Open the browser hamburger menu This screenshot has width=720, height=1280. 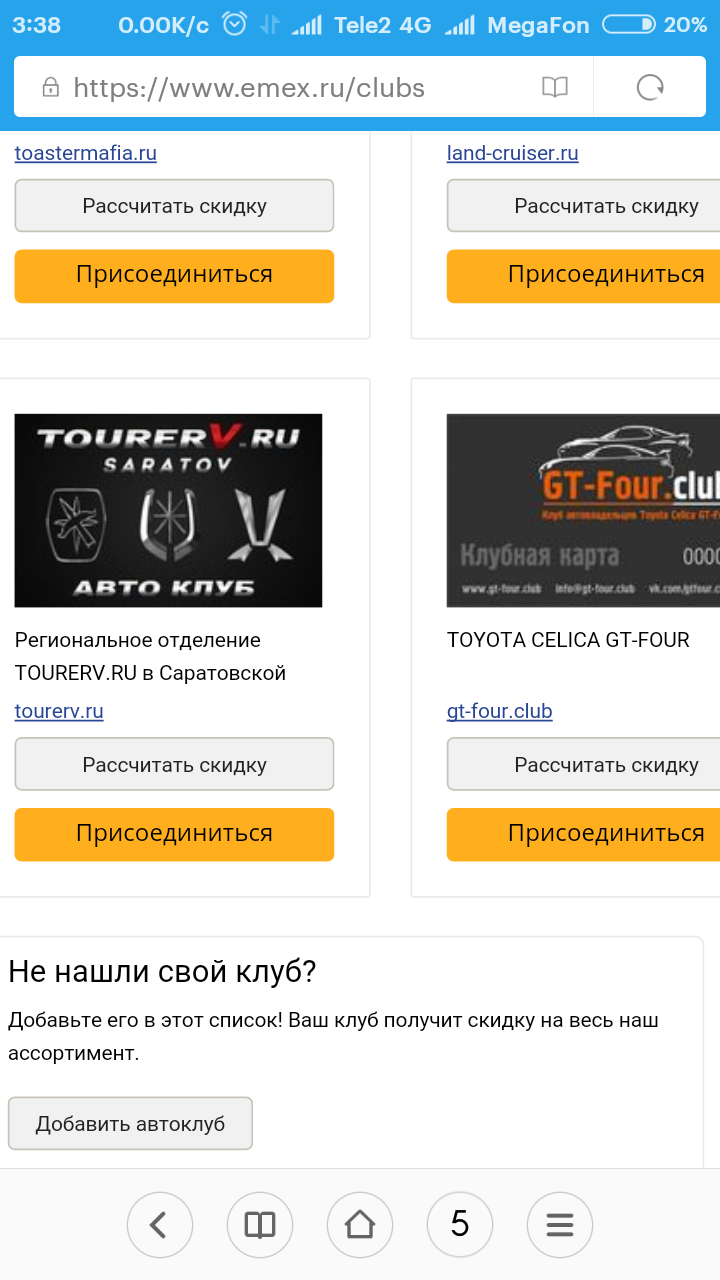pyautogui.click(x=560, y=1224)
